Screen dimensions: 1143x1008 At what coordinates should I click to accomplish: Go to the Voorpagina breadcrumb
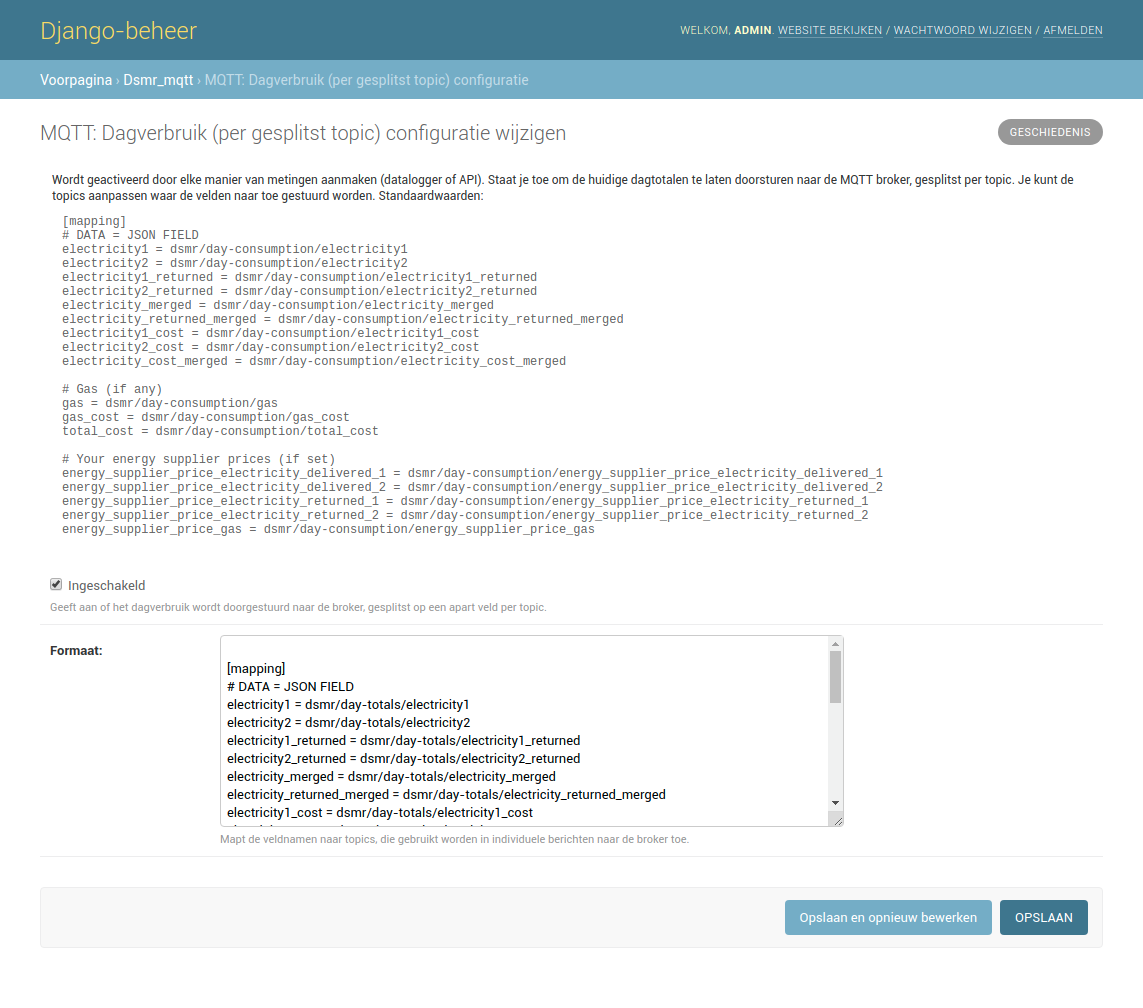coord(76,80)
